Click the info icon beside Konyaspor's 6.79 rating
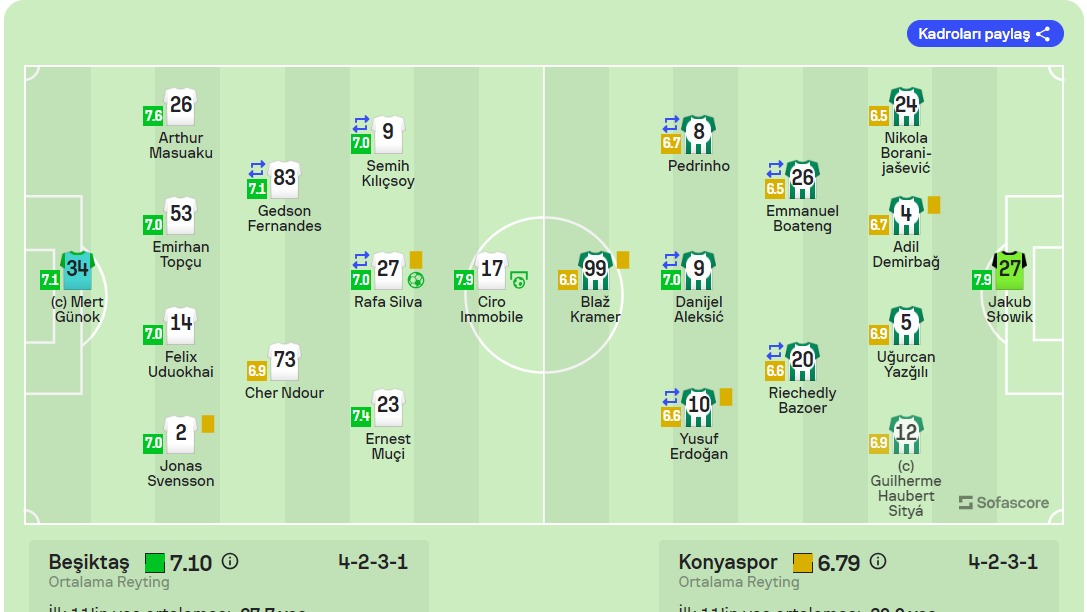This screenshot has height=612, width=1087. [877, 562]
